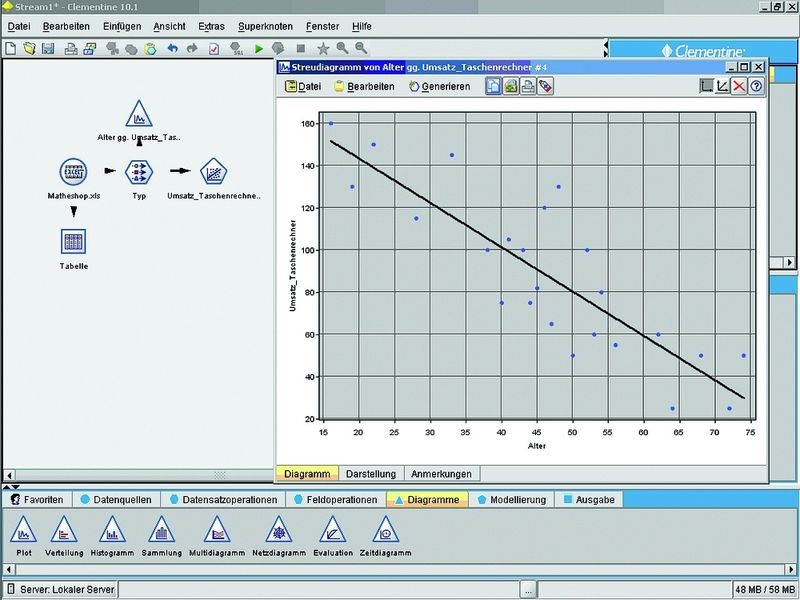Viewport: 800px width, 600px height.
Task: Run the stream with the green play button
Action: [x=259, y=48]
